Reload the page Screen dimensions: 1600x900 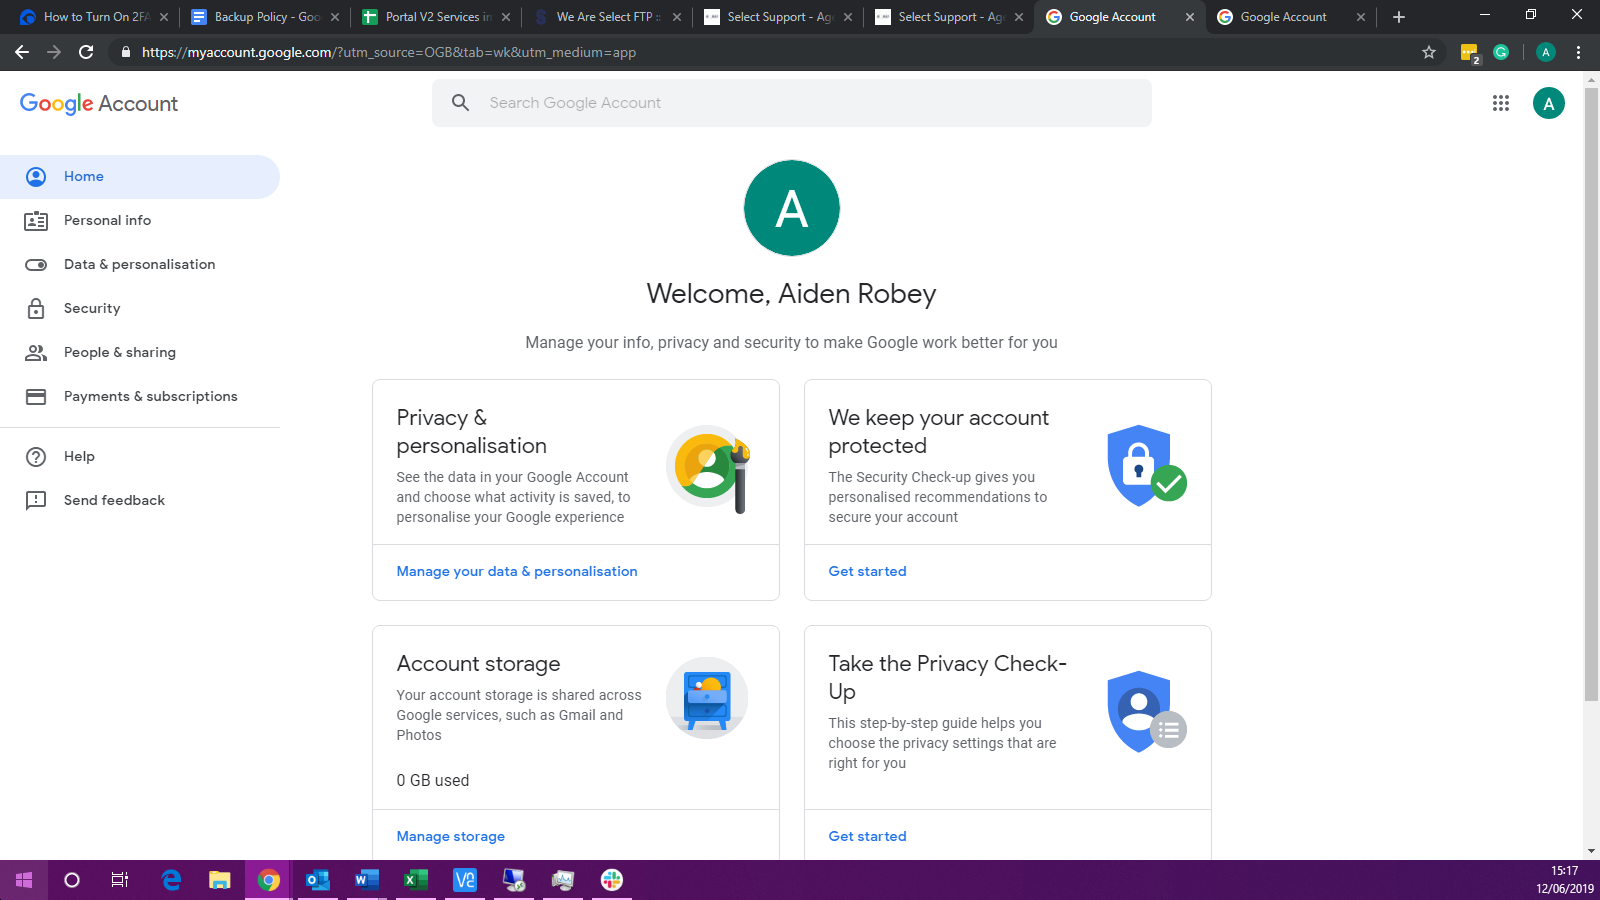[86, 52]
